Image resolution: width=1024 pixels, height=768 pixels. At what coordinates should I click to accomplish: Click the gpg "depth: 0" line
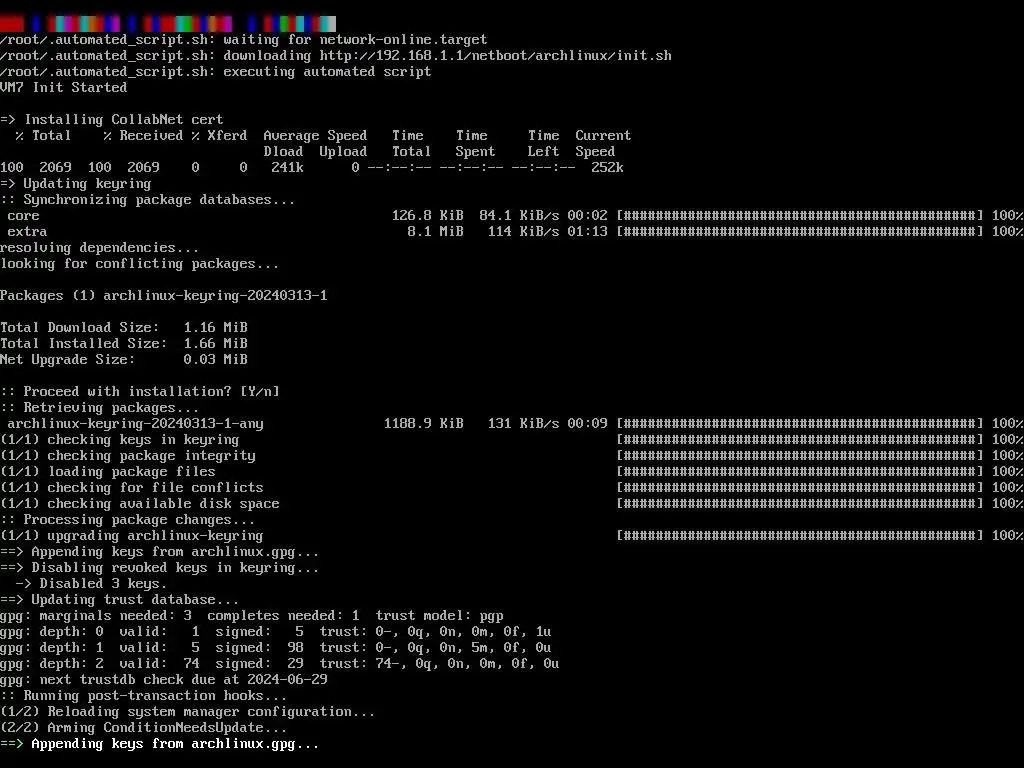tap(276, 632)
